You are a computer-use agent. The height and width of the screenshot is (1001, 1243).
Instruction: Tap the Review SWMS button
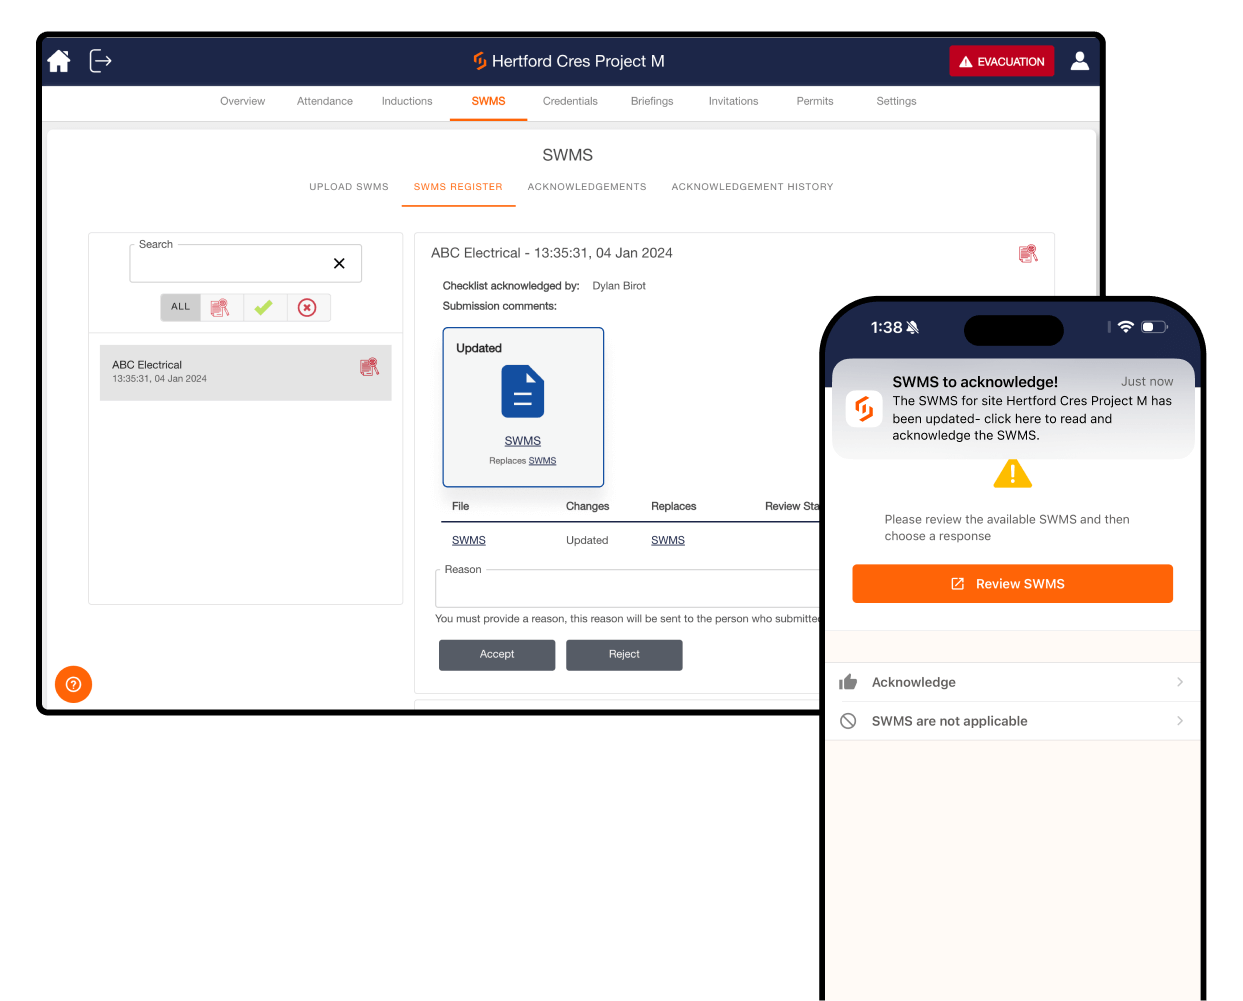[1012, 583]
